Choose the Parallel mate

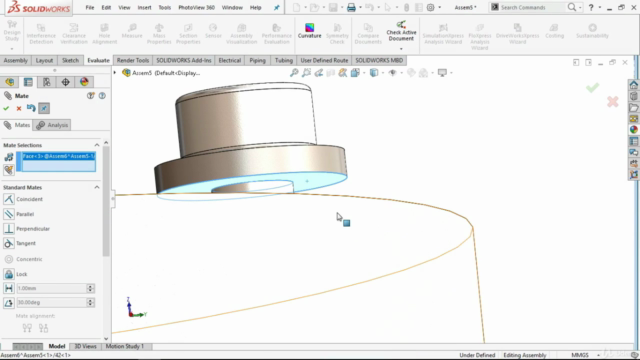[x=19, y=214]
